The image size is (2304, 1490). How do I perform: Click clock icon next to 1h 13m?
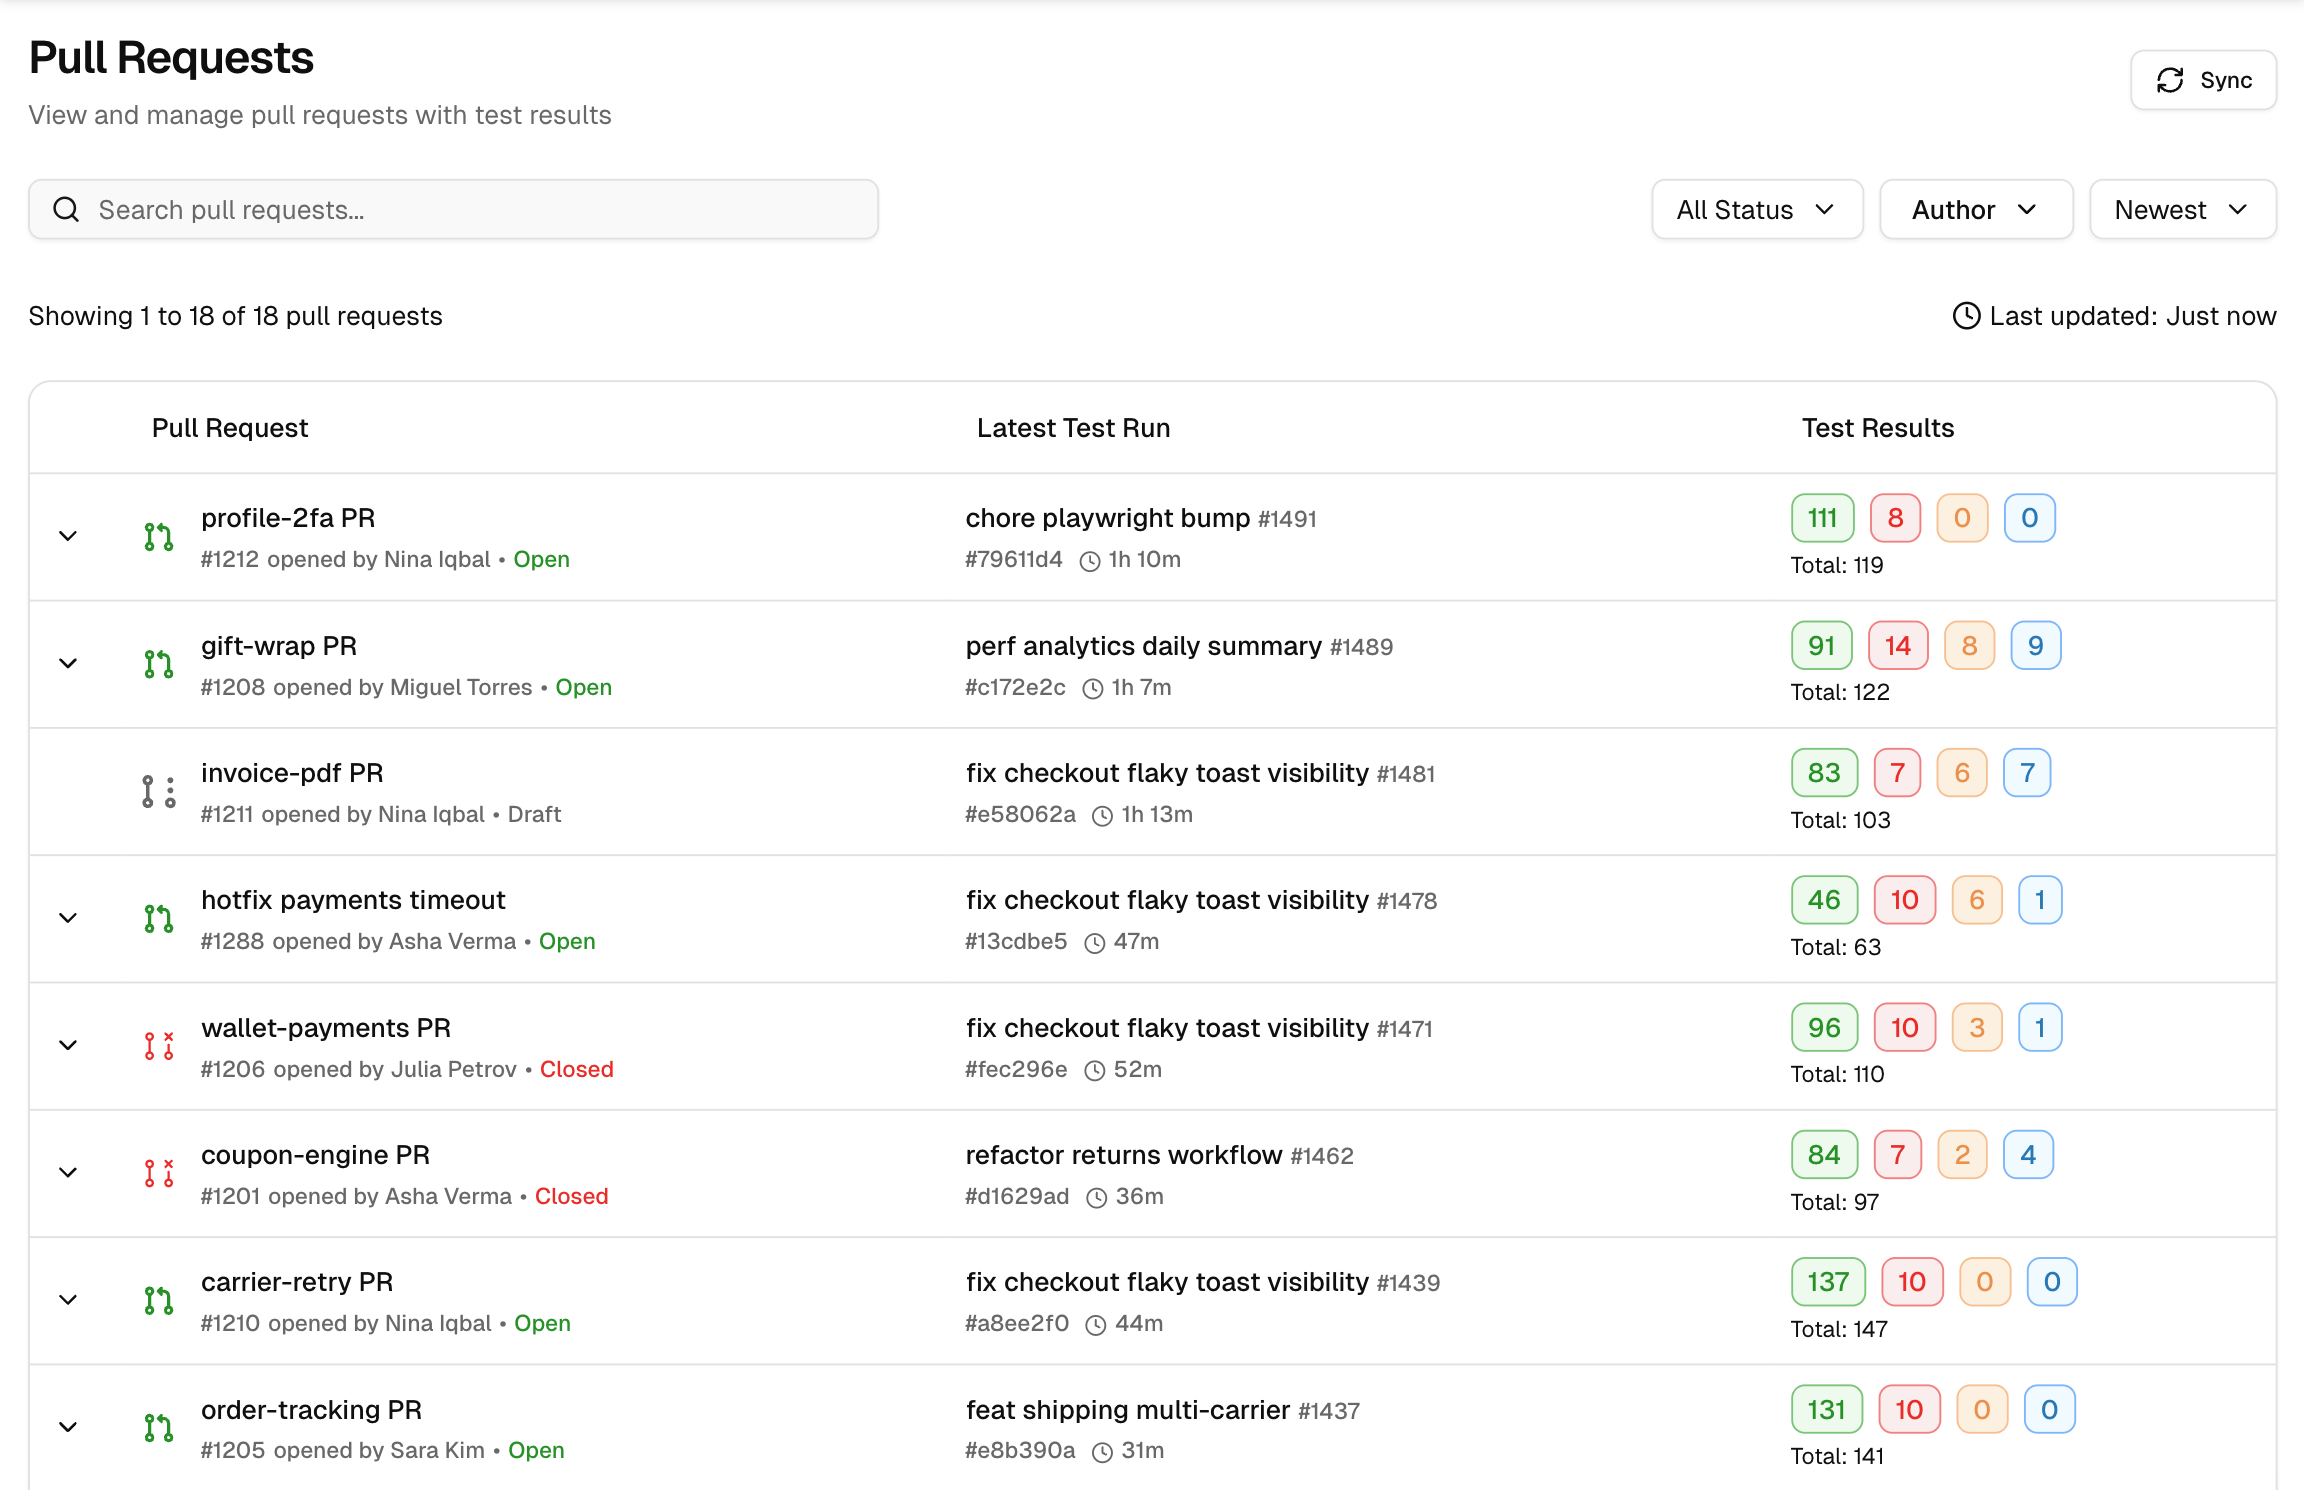point(1102,816)
